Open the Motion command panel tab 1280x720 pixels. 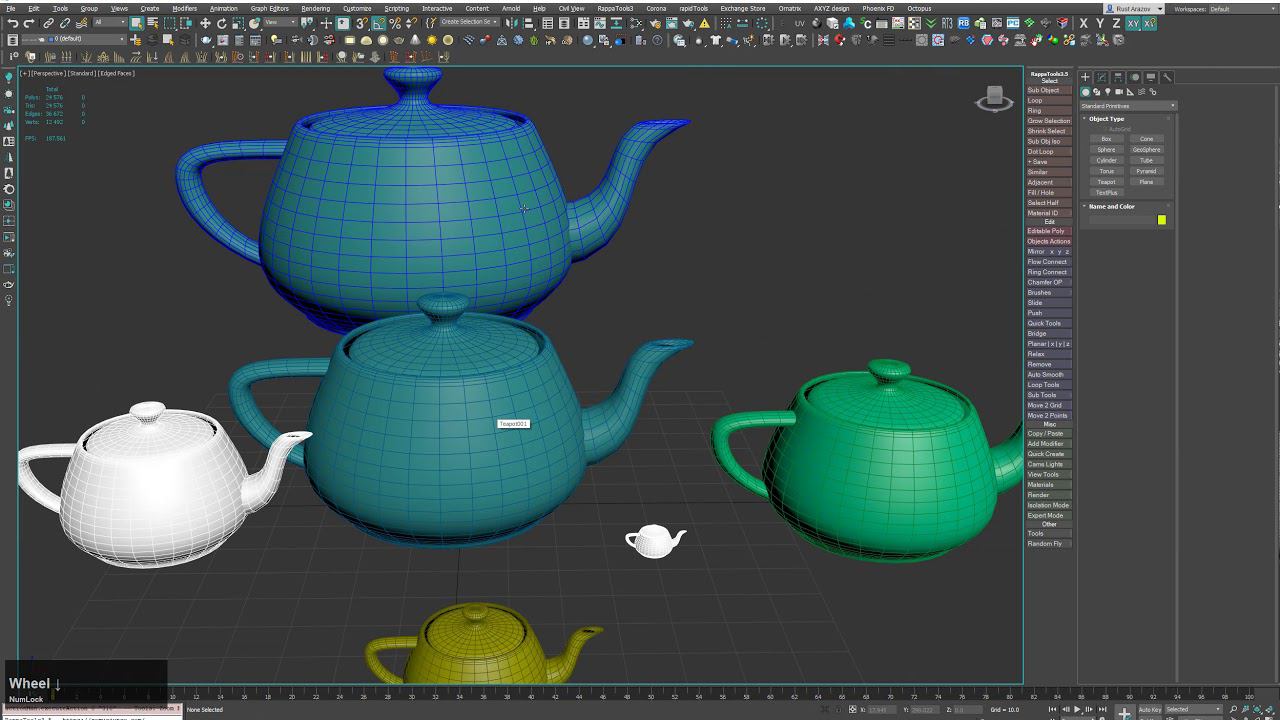coord(1134,77)
